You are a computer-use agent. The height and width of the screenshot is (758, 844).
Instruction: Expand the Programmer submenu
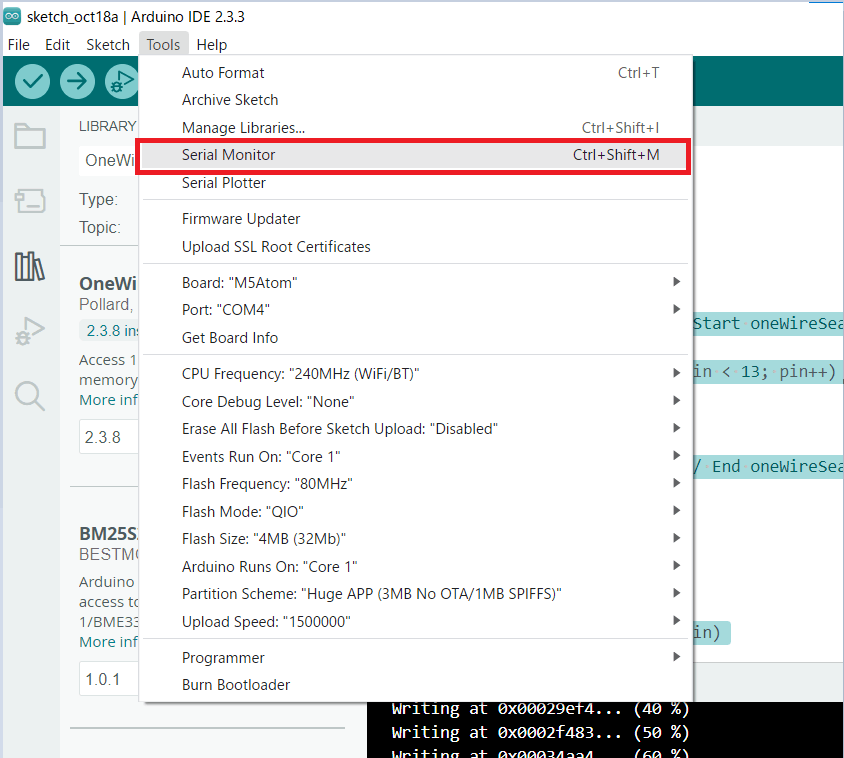pos(415,657)
